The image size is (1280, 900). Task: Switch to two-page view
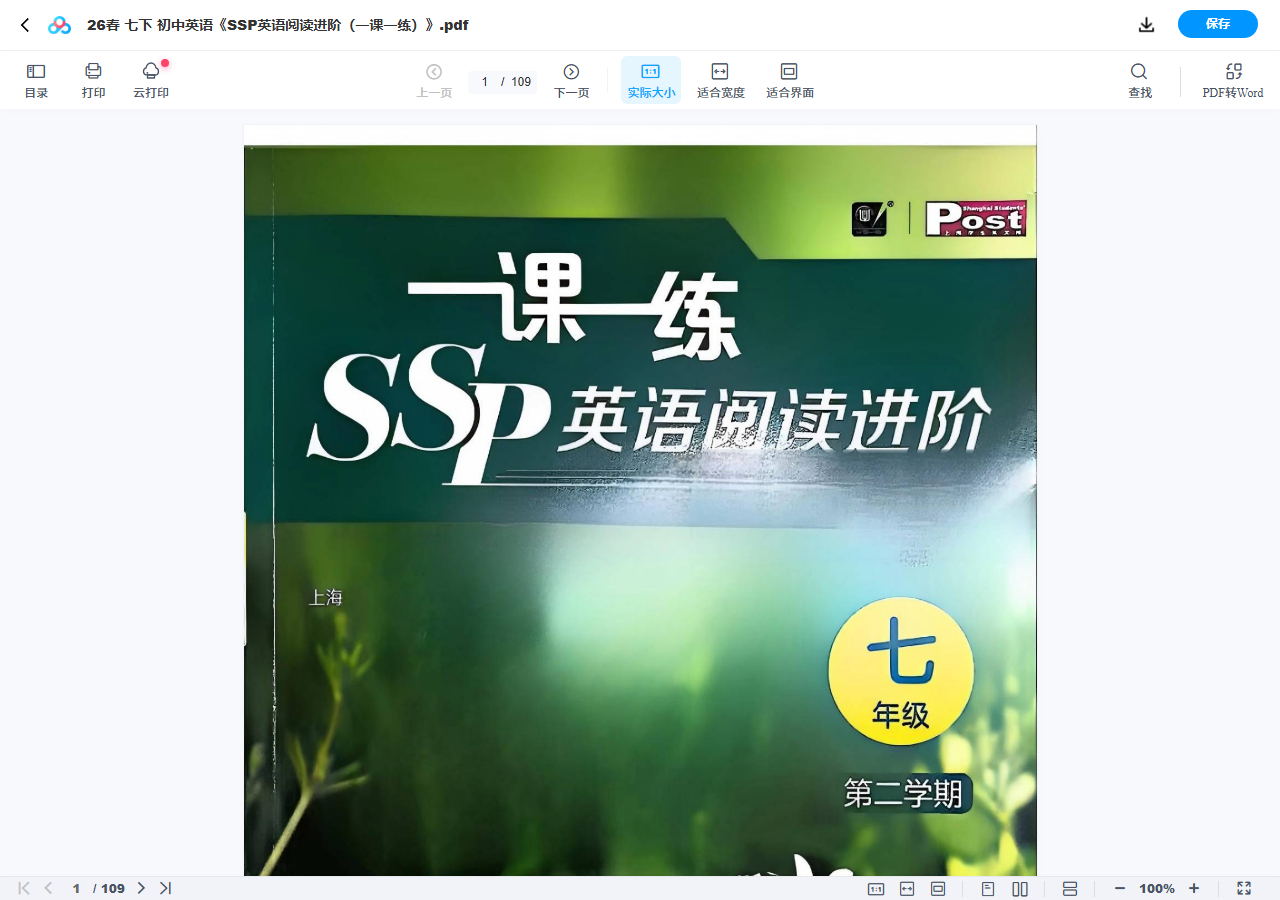1020,888
